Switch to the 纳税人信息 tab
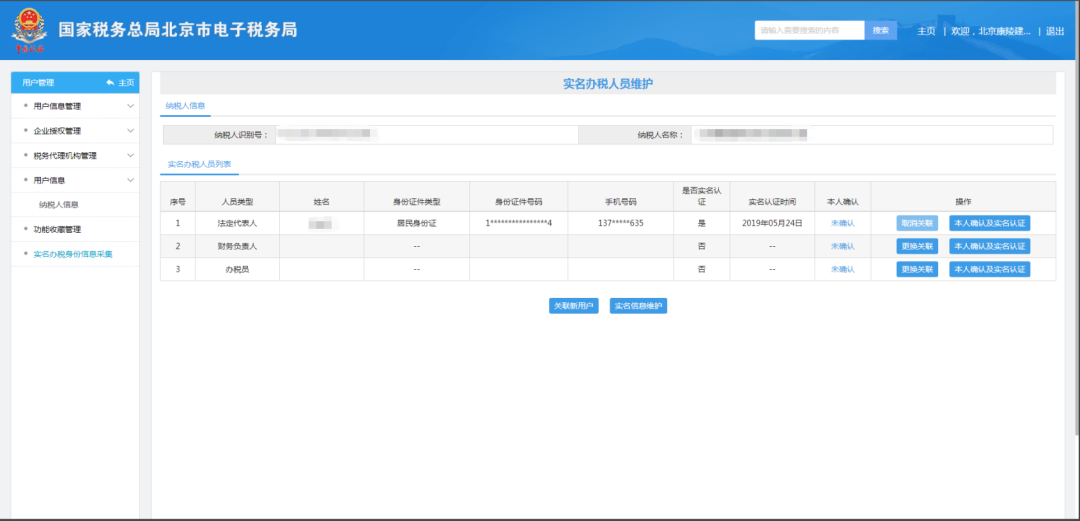Viewport: 1080px width, 521px height. pyautogui.click(x=185, y=105)
